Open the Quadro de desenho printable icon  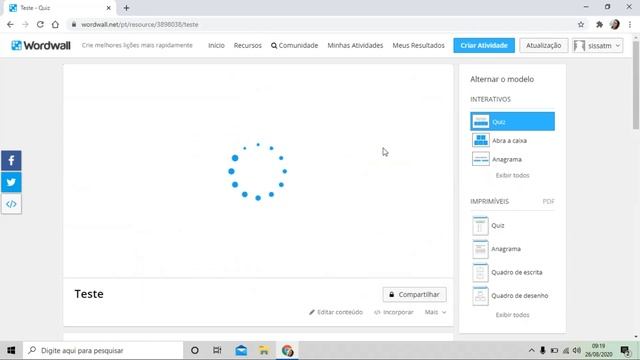pyautogui.click(x=480, y=296)
